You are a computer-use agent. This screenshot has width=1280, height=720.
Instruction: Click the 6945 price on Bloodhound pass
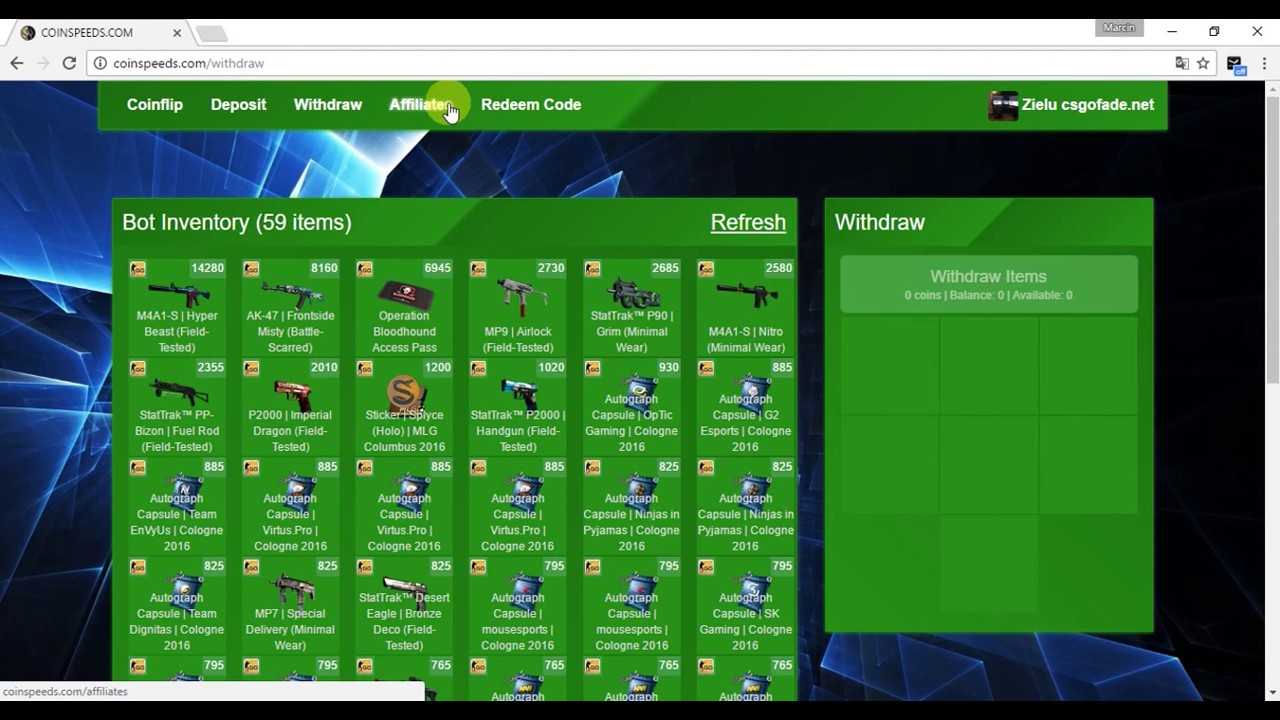coord(438,268)
